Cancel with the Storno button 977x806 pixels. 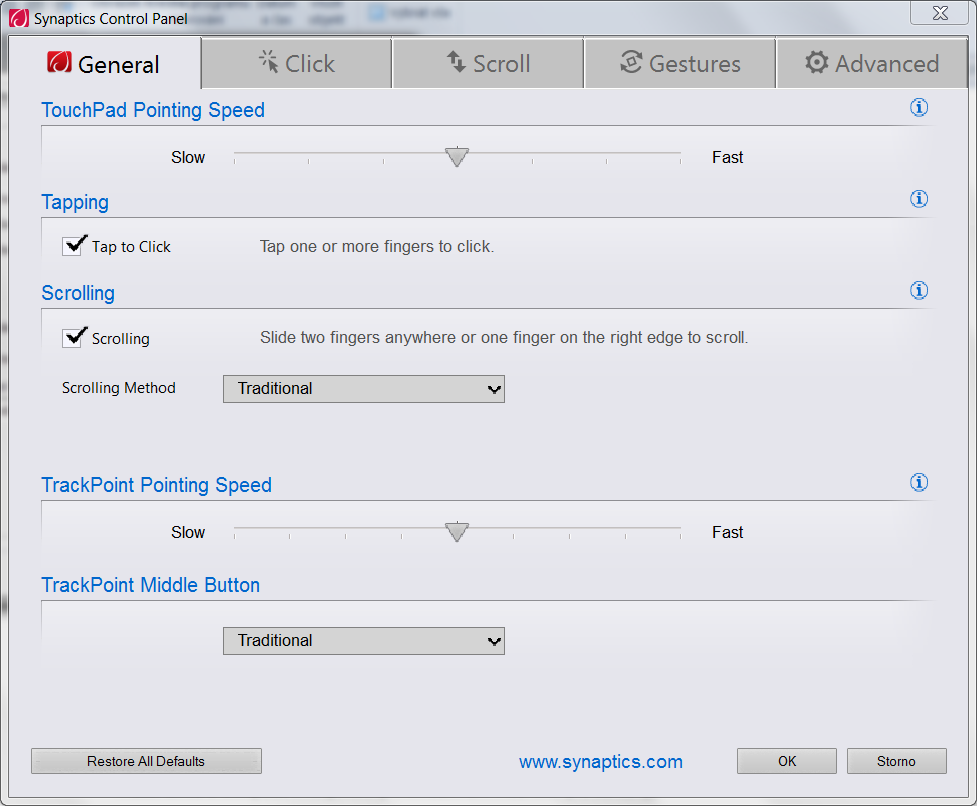896,761
